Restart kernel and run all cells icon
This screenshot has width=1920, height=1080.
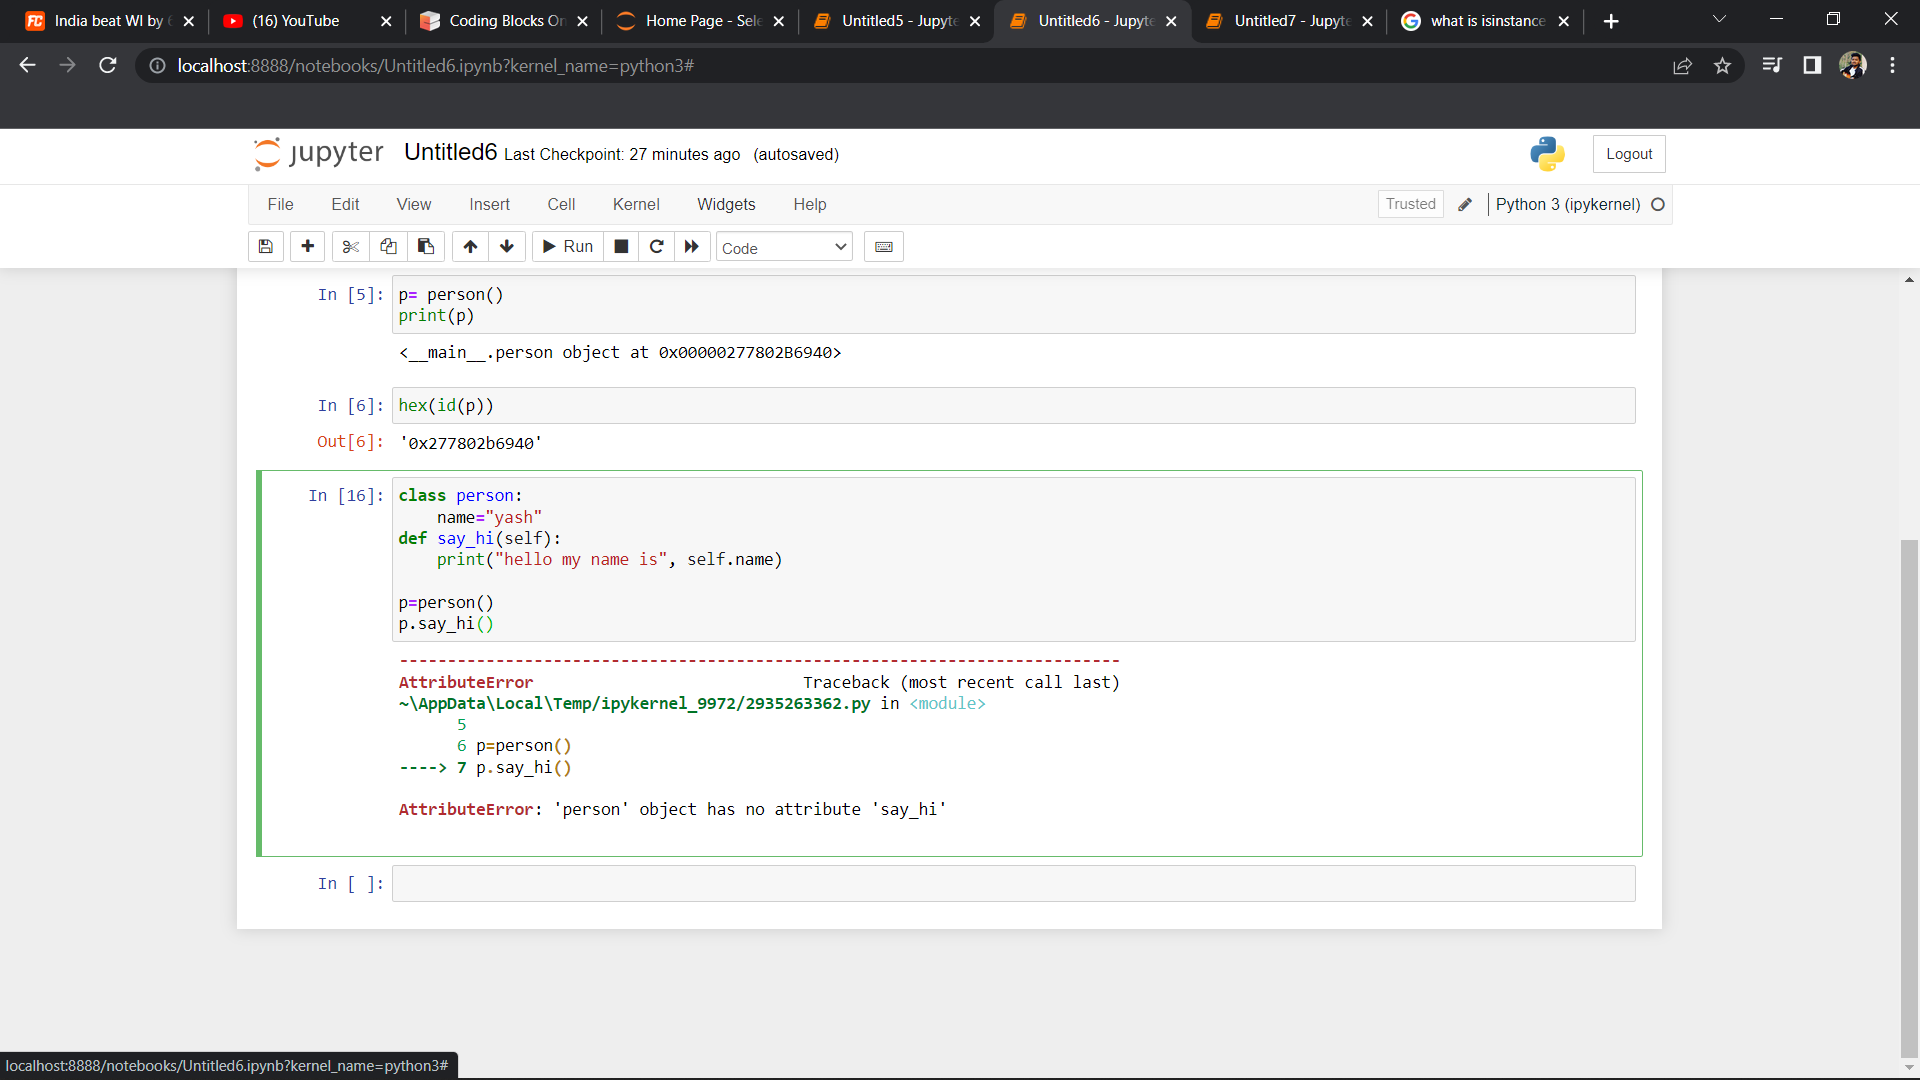(x=692, y=247)
